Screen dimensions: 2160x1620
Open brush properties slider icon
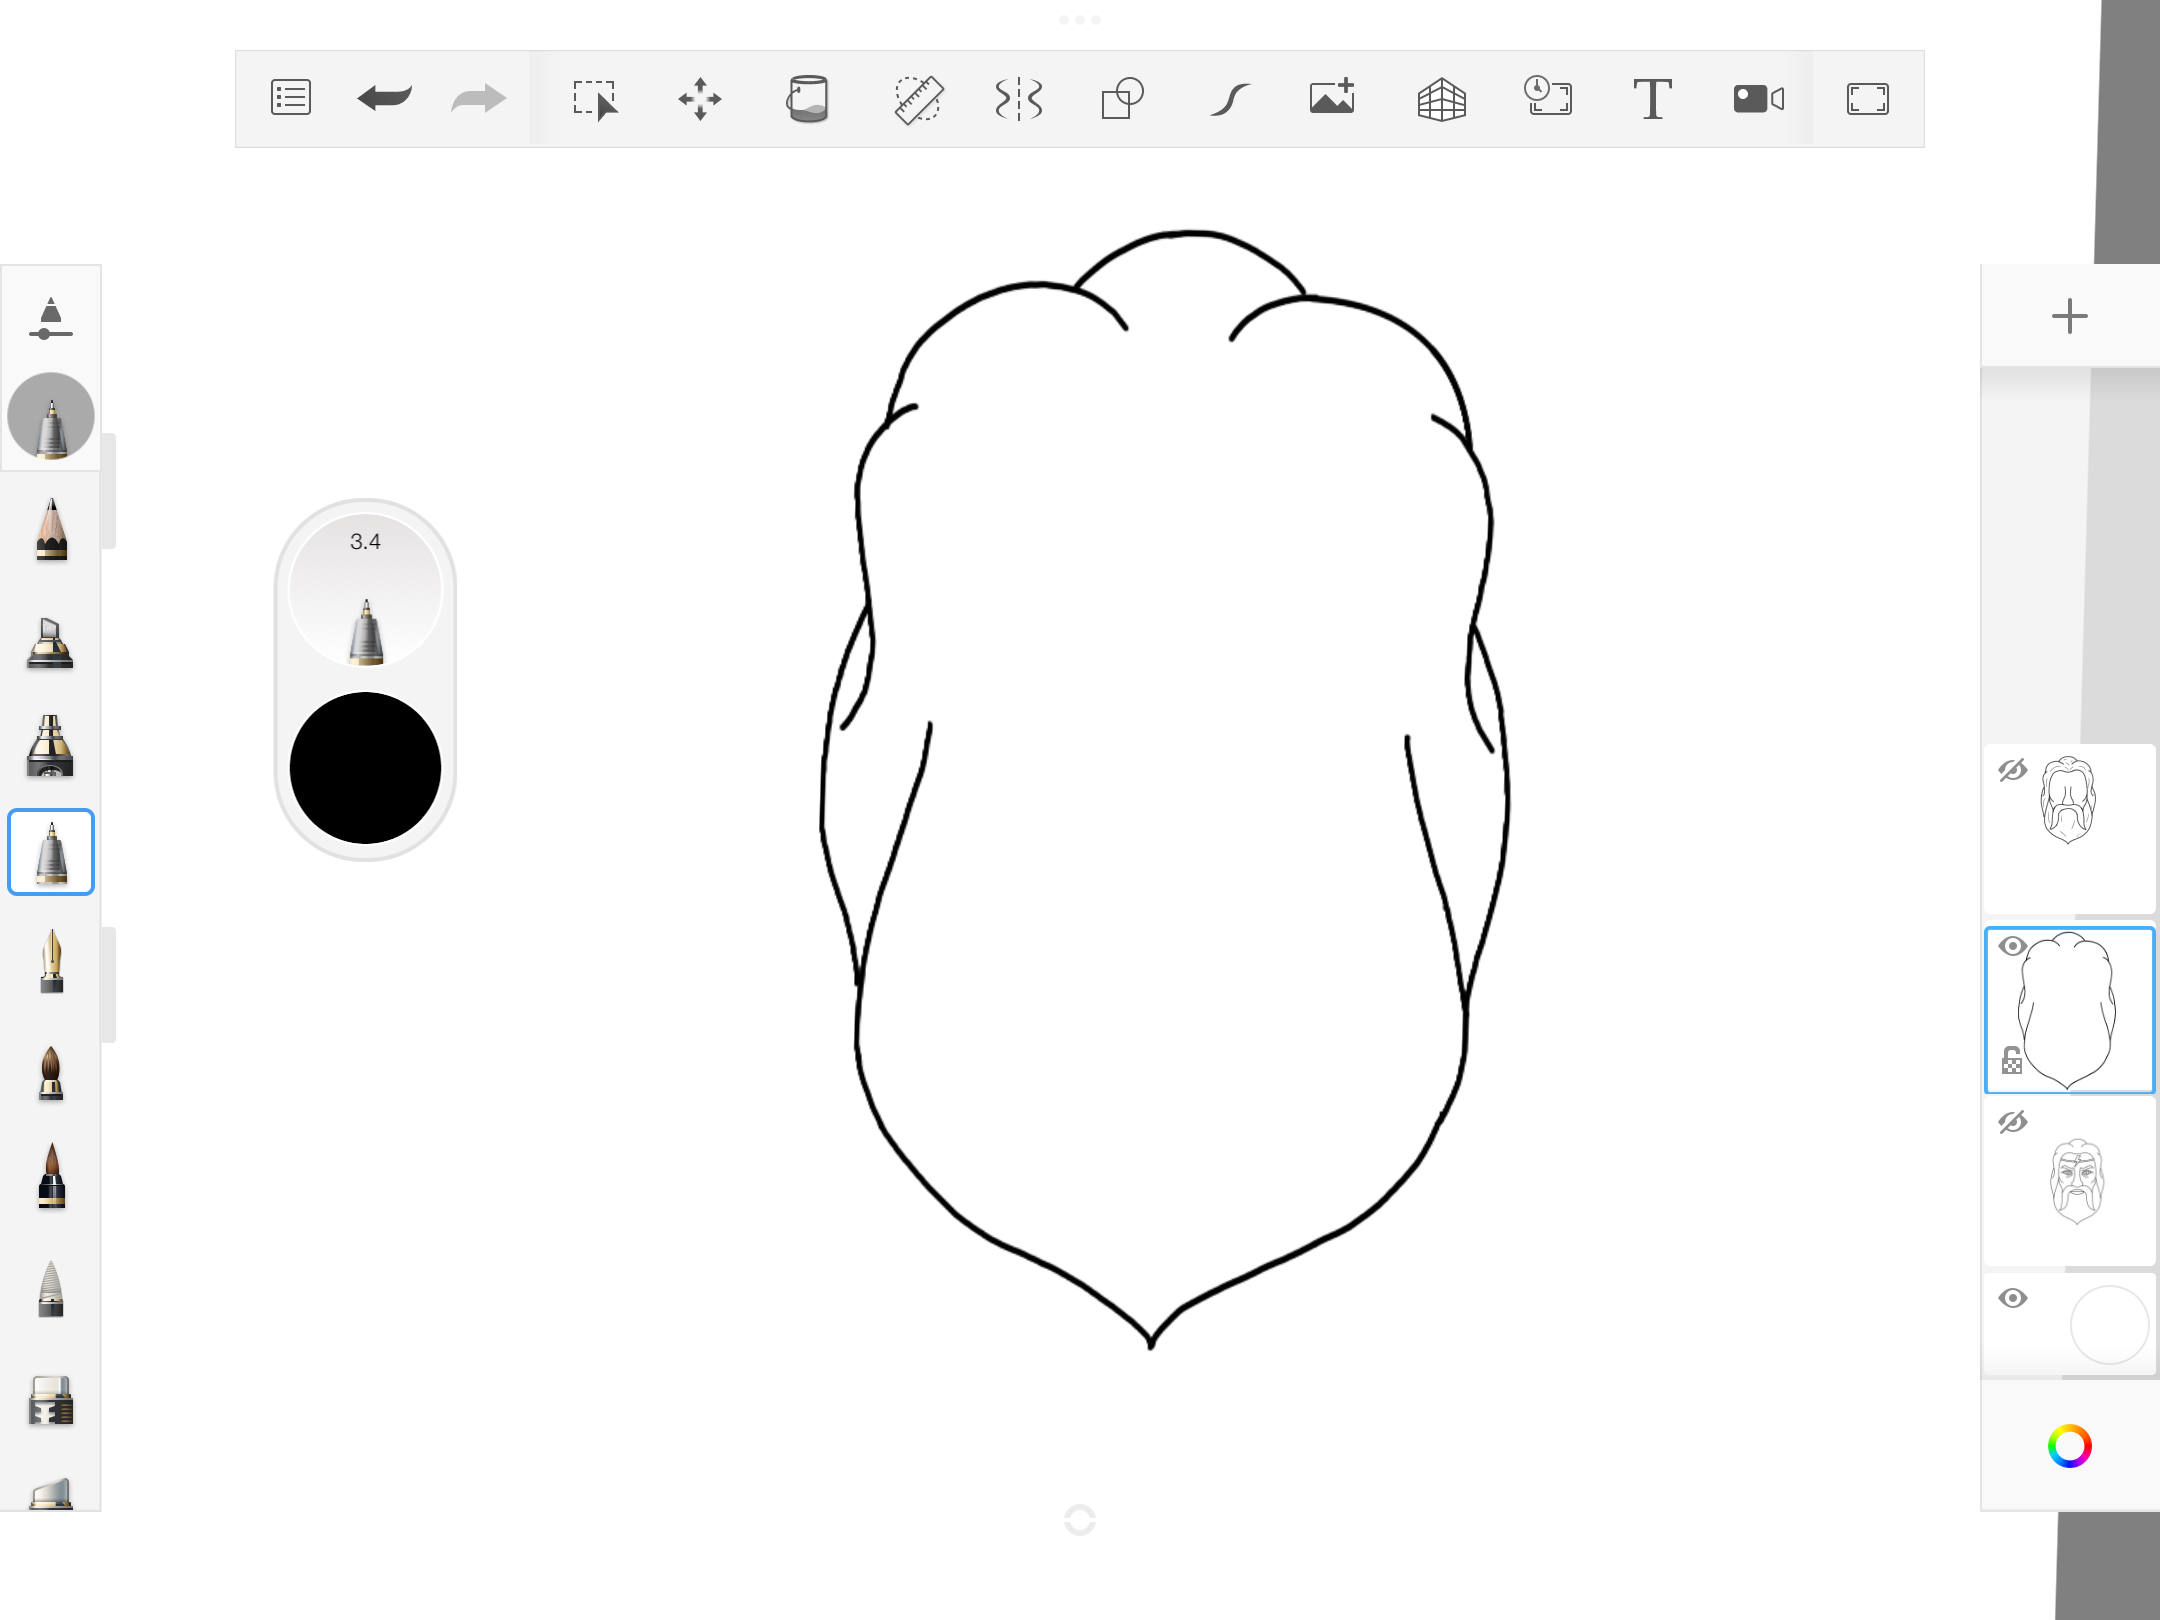[50, 318]
